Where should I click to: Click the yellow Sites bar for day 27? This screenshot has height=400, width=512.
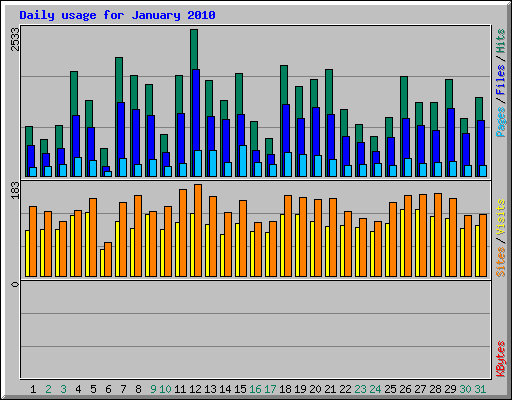[417, 243]
